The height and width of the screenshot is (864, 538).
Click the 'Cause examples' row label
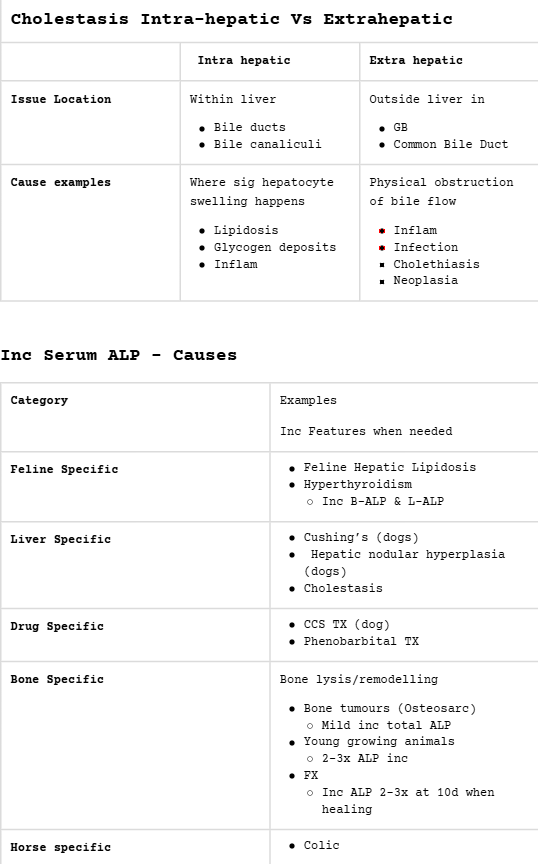coord(61,182)
